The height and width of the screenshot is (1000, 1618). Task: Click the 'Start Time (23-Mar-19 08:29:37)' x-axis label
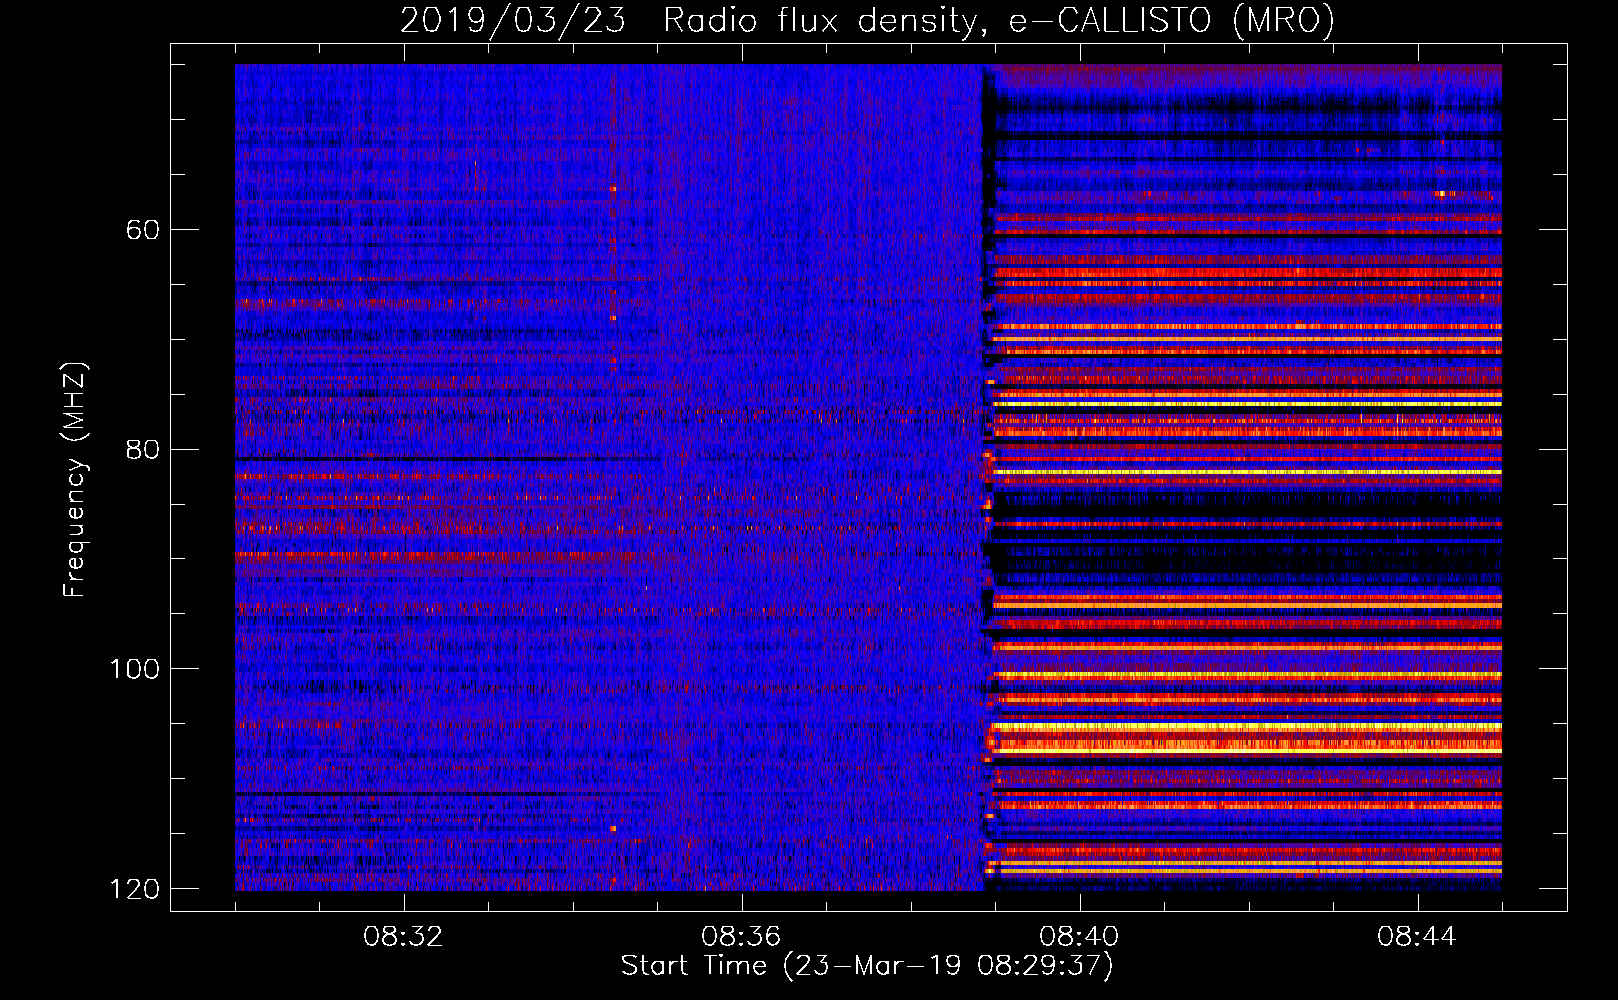coord(867,966)
